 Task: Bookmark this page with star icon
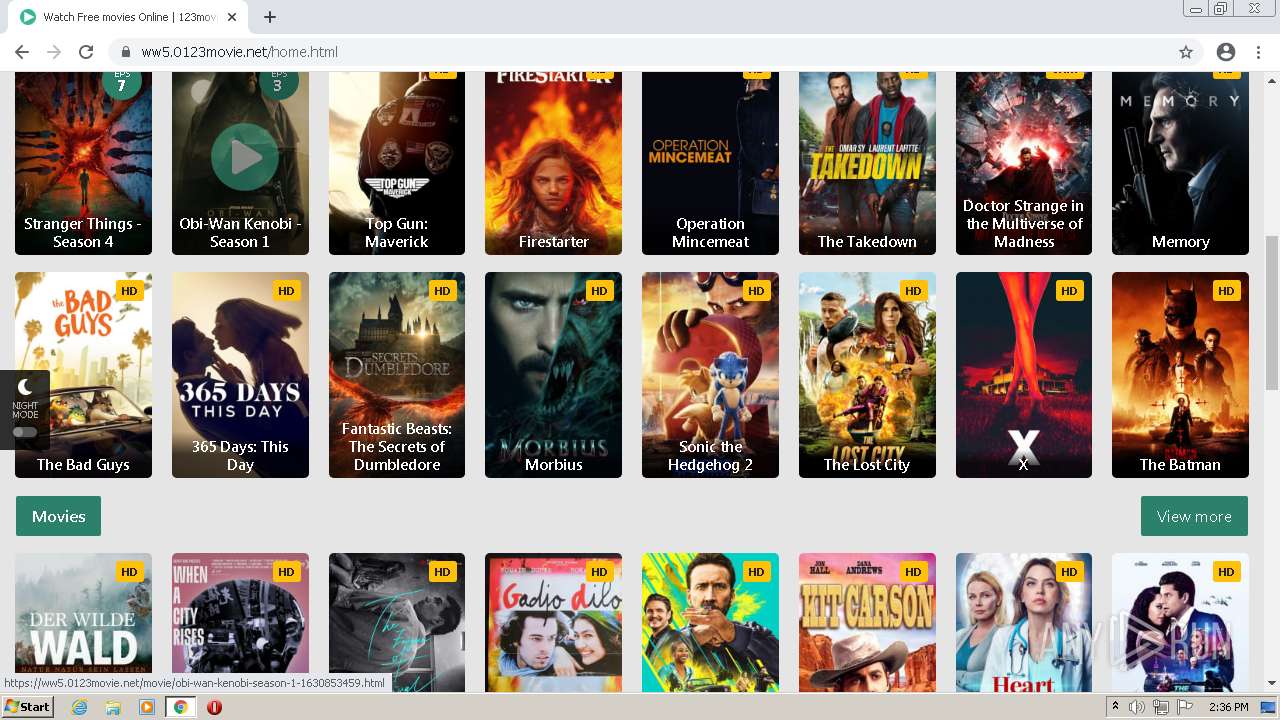pyautogui.click(x=1186, y=52)
